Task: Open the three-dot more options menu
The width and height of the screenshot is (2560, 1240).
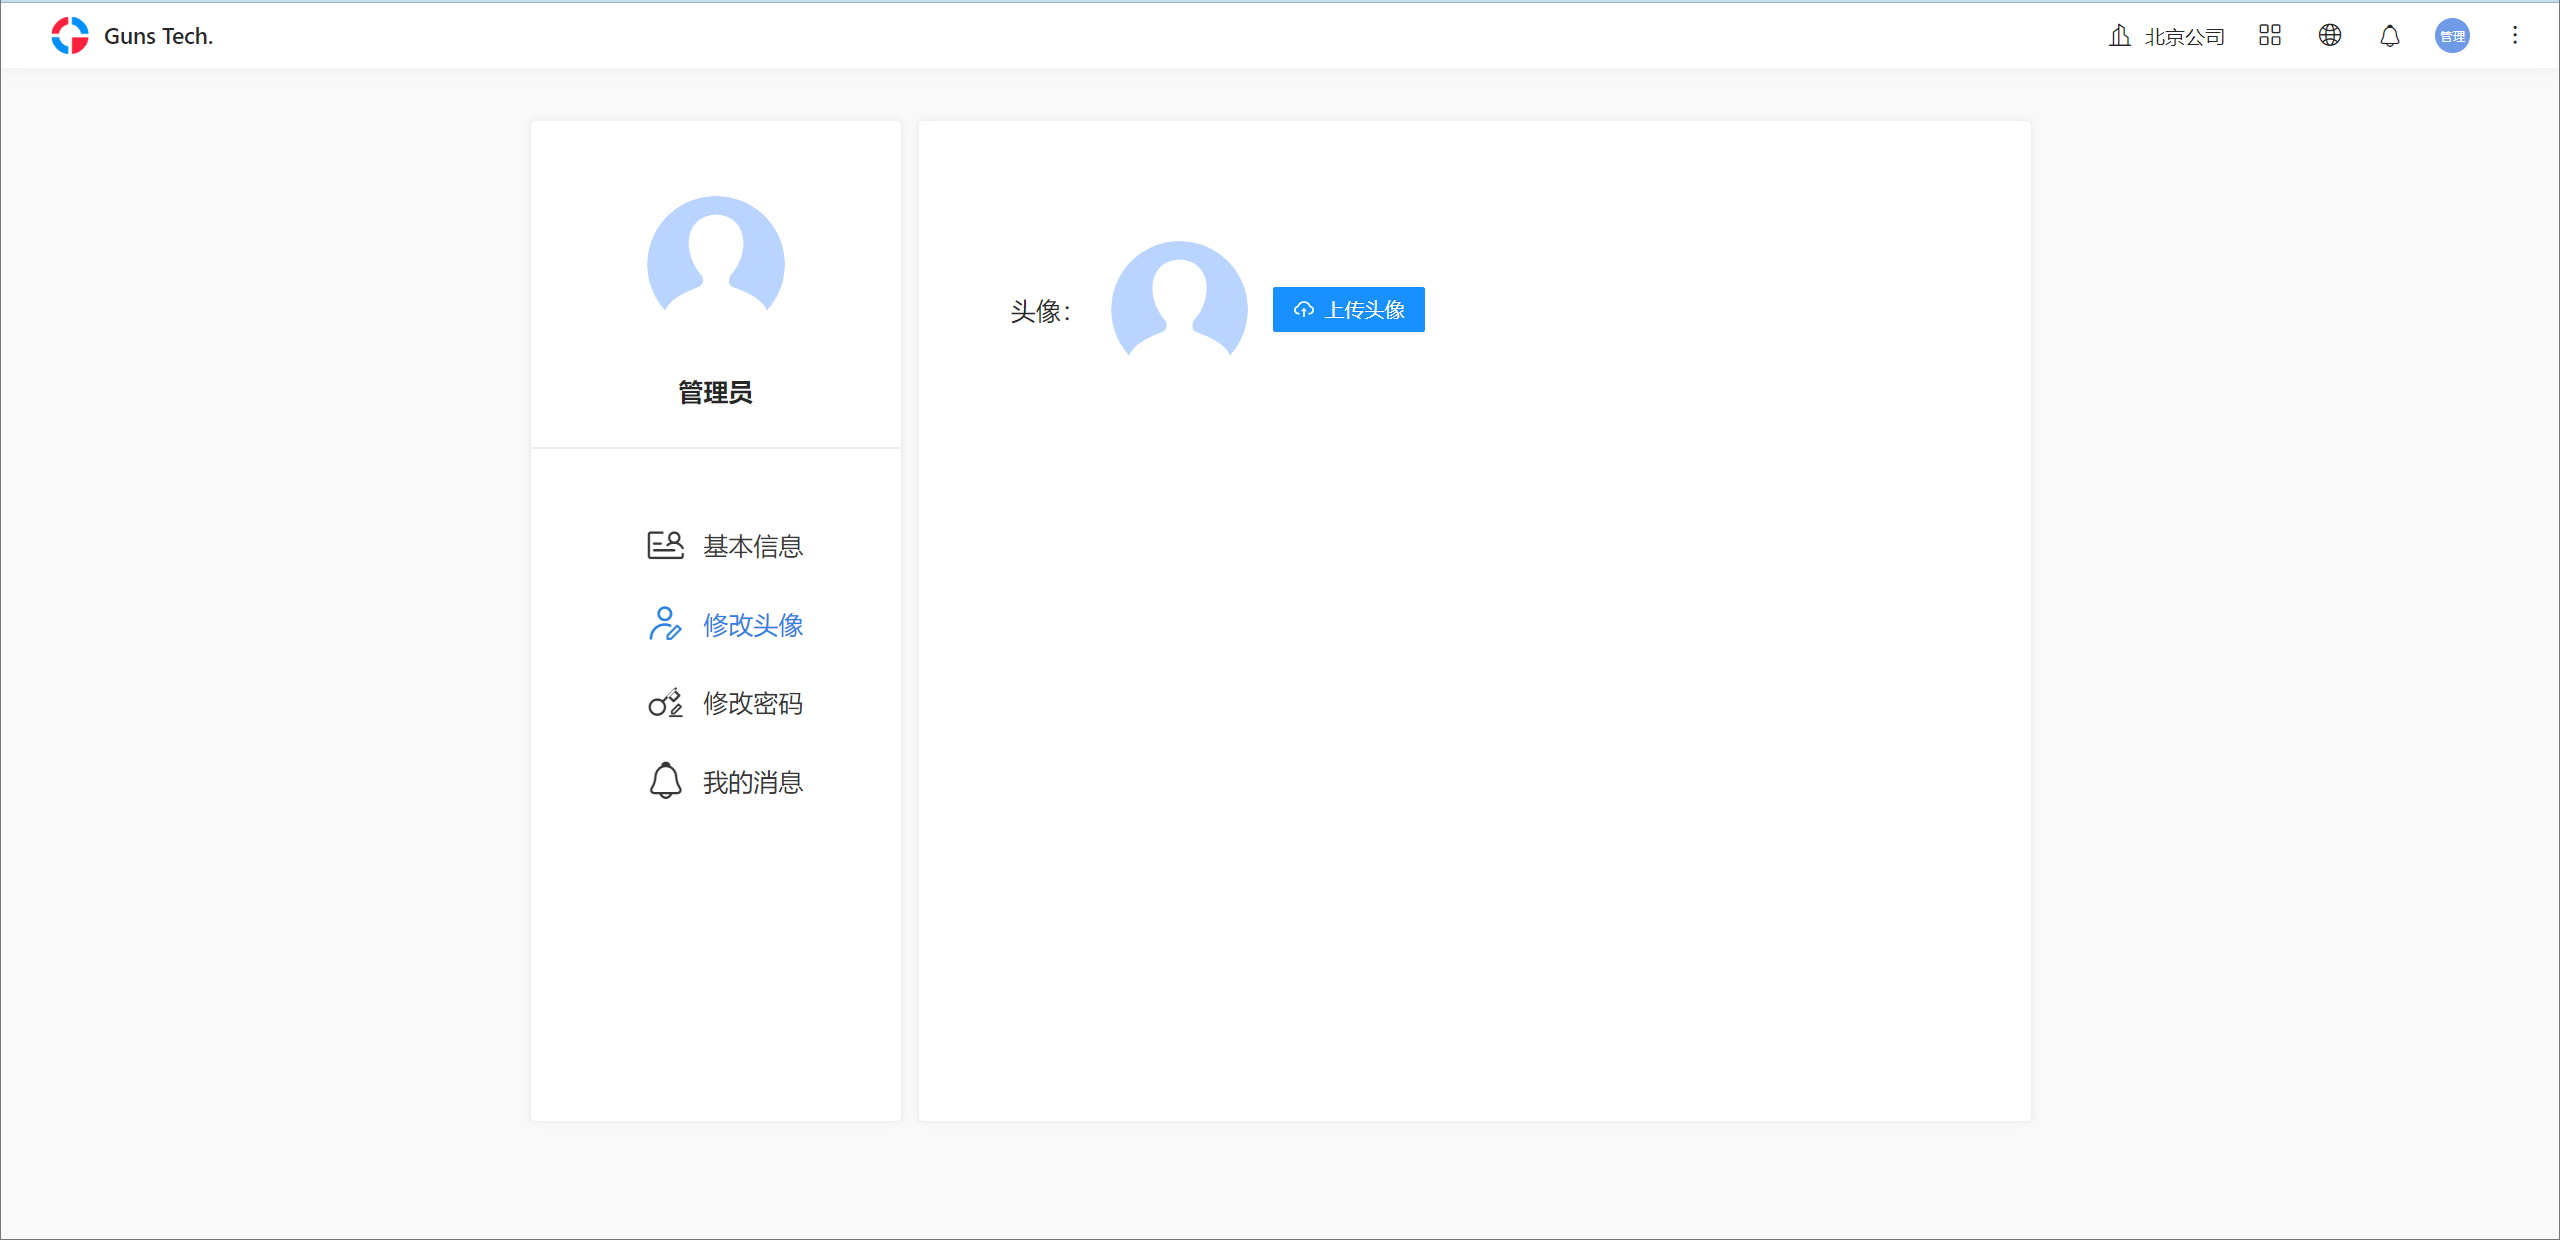Action: 2514,36
